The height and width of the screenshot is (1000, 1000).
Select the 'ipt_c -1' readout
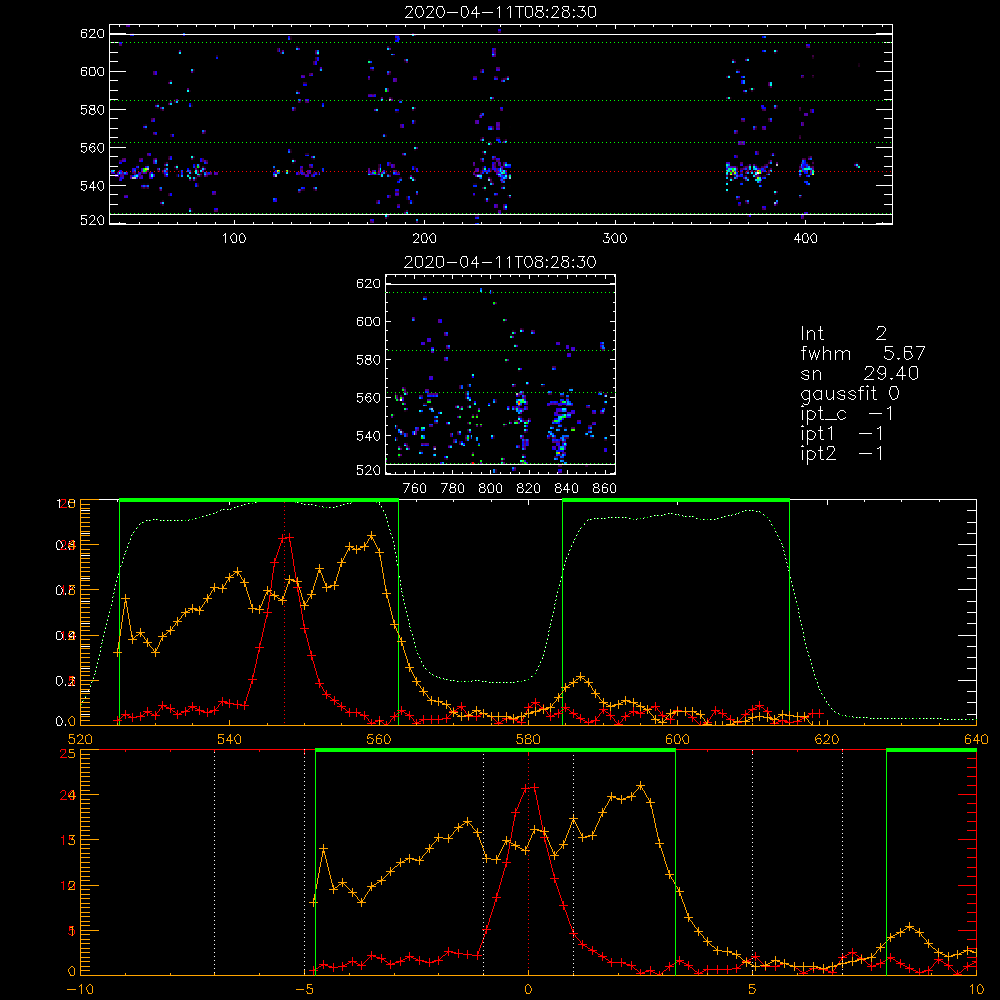tap(847, 415)
